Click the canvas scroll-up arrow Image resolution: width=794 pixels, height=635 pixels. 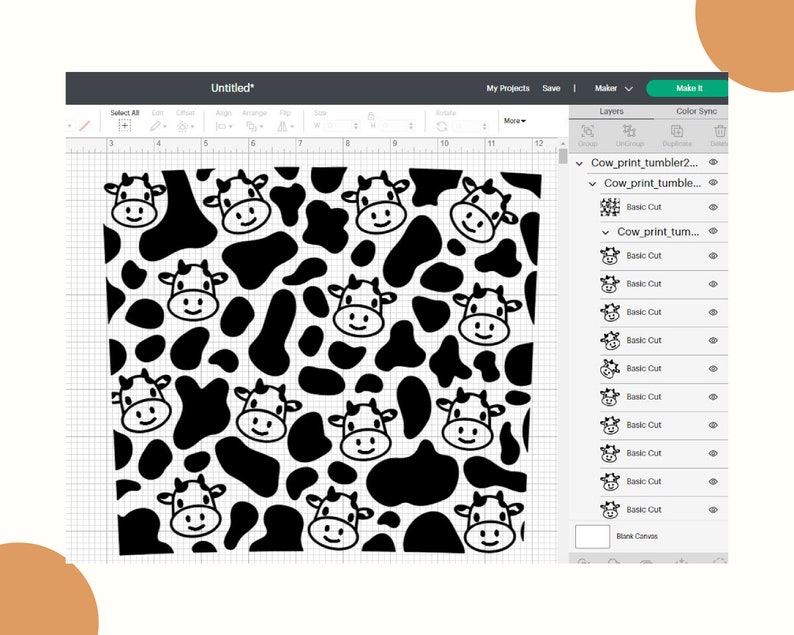coord(563,143)
